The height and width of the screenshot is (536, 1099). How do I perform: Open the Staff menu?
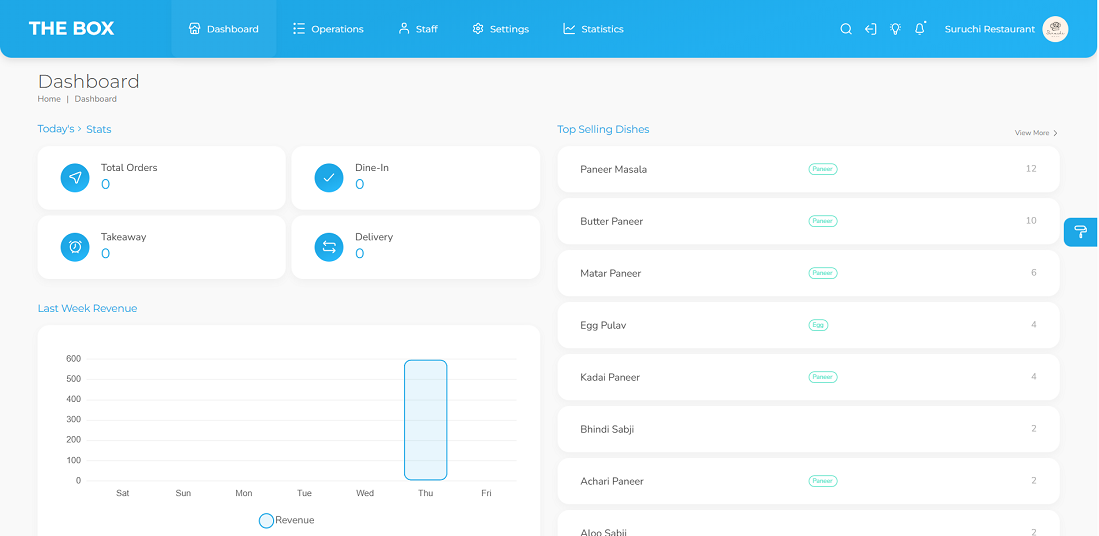click(x=418, y=29)
